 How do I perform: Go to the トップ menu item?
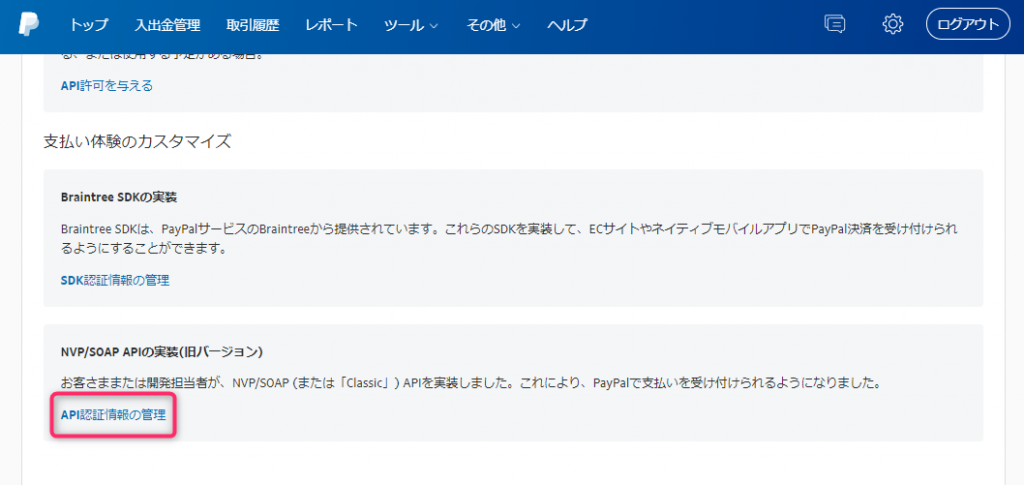[89, 25]
